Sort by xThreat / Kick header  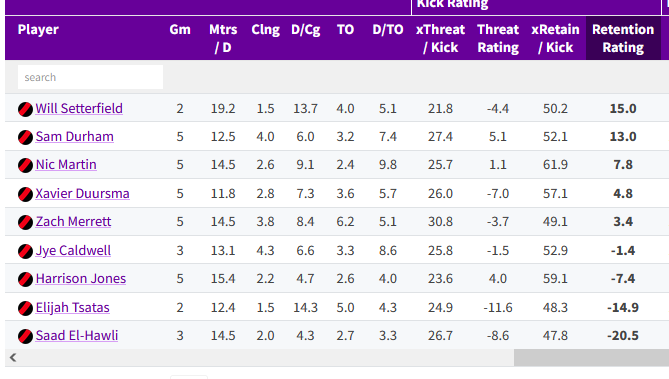point(440,38)
